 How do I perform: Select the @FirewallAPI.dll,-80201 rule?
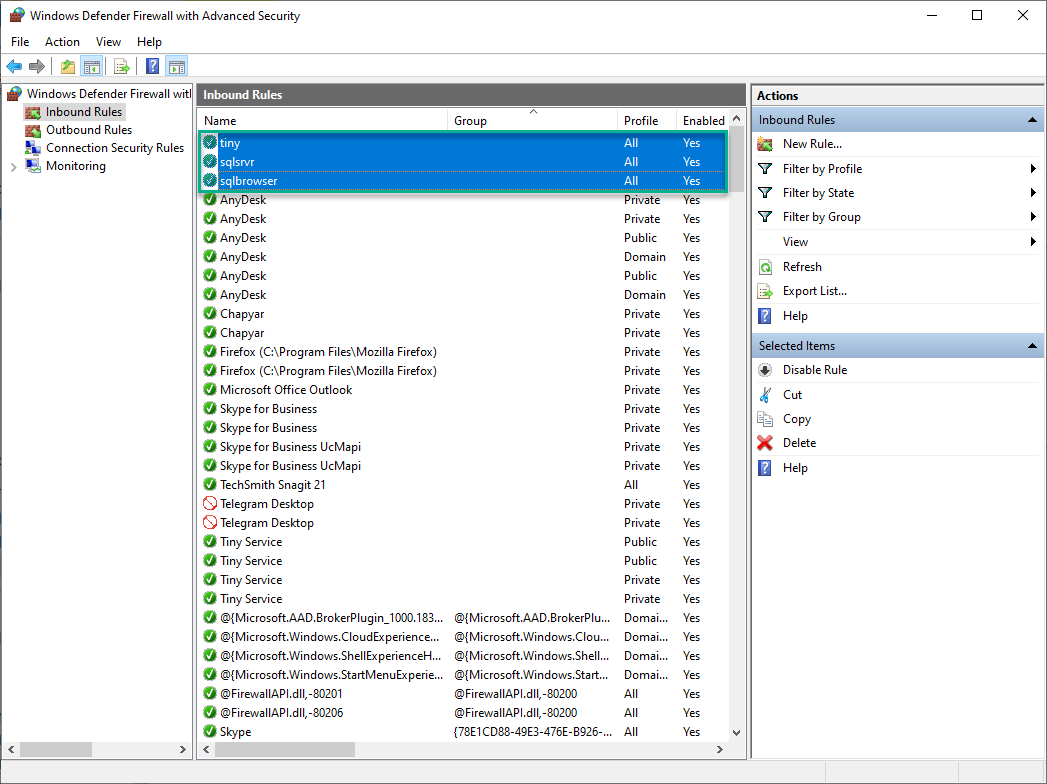(463, 693)
